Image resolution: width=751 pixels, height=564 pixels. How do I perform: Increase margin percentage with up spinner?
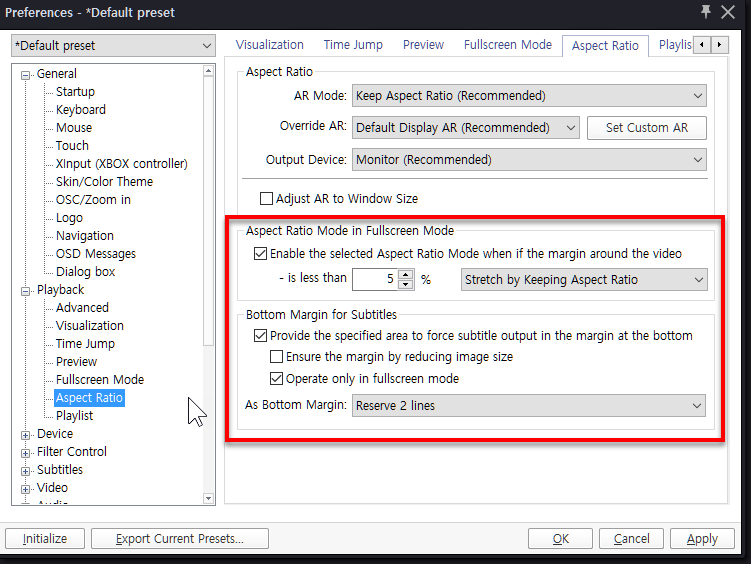(406, 274)
